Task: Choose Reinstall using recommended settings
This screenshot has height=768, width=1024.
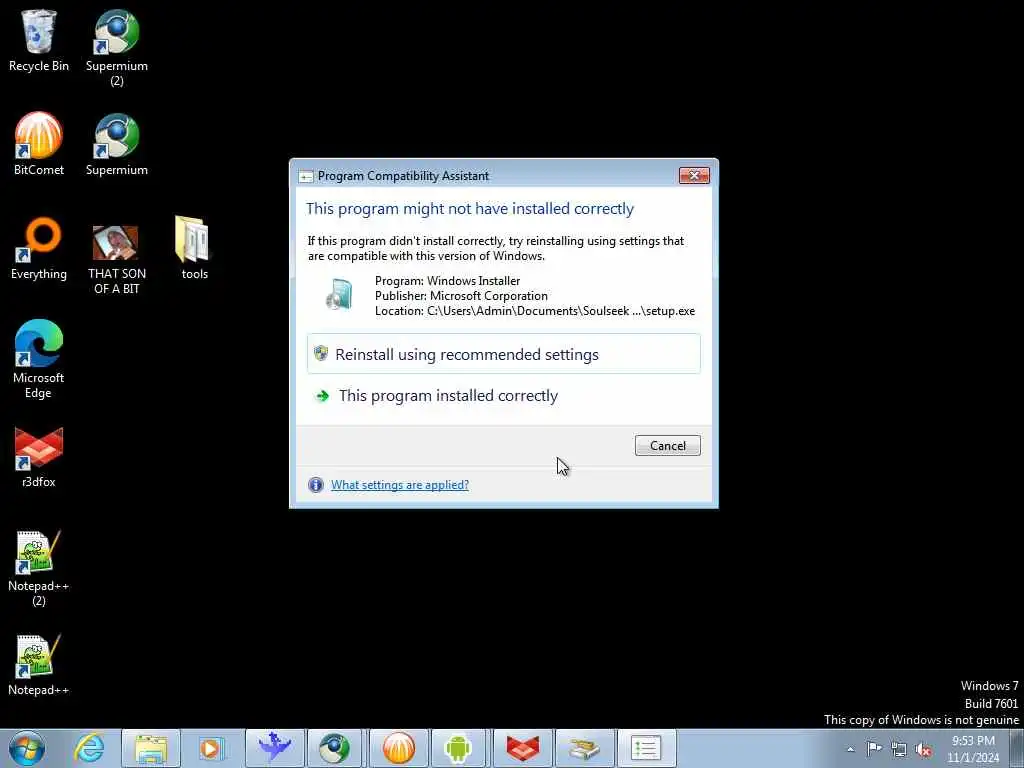Action: [504, 354]
